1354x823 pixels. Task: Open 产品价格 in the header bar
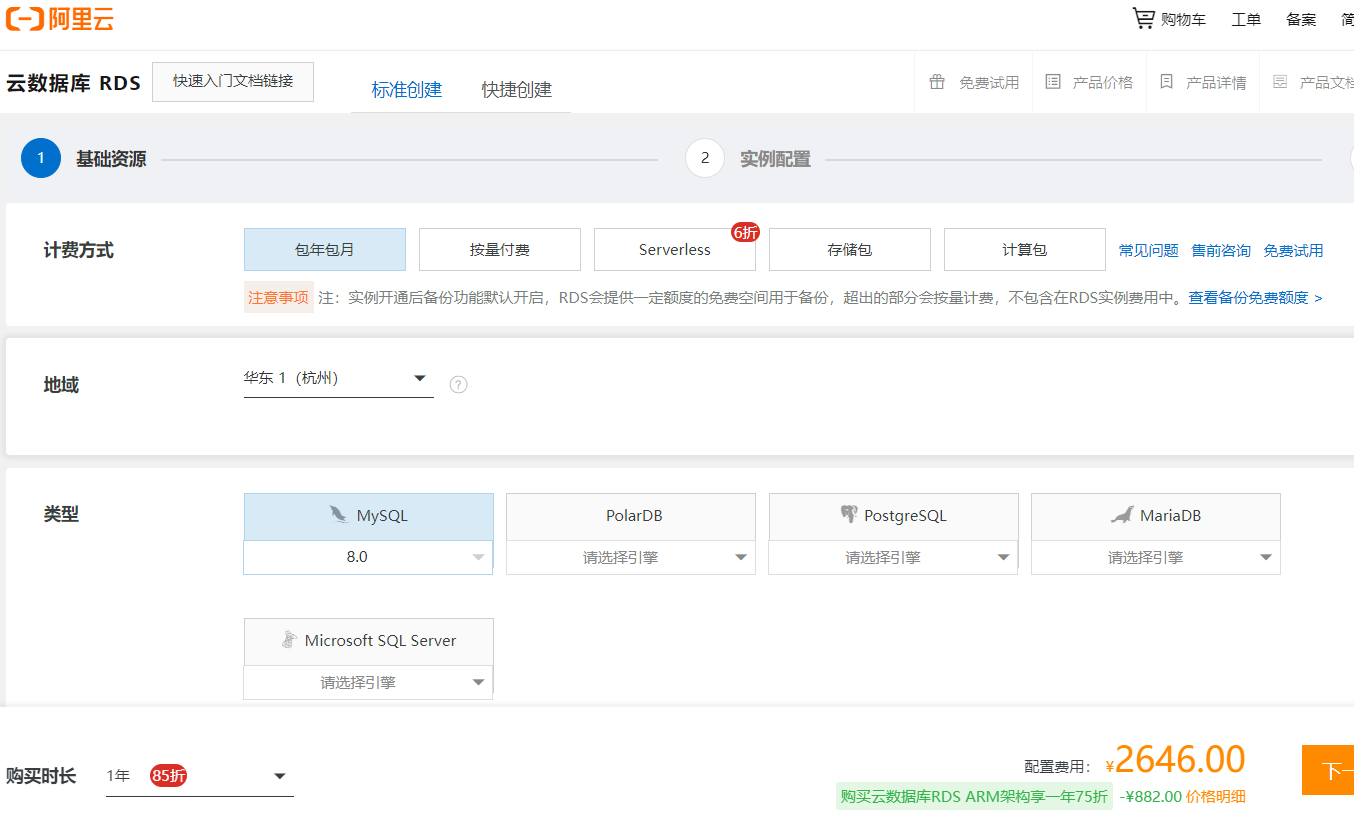pos(1103,82)
